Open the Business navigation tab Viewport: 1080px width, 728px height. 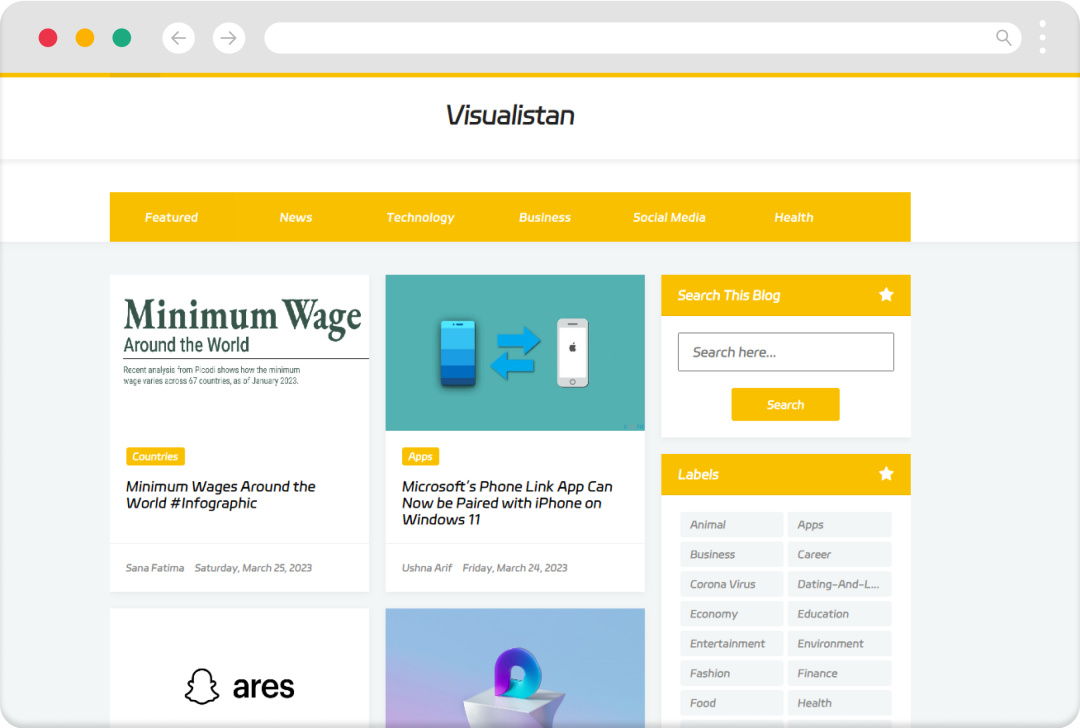[x=545, y=218]
